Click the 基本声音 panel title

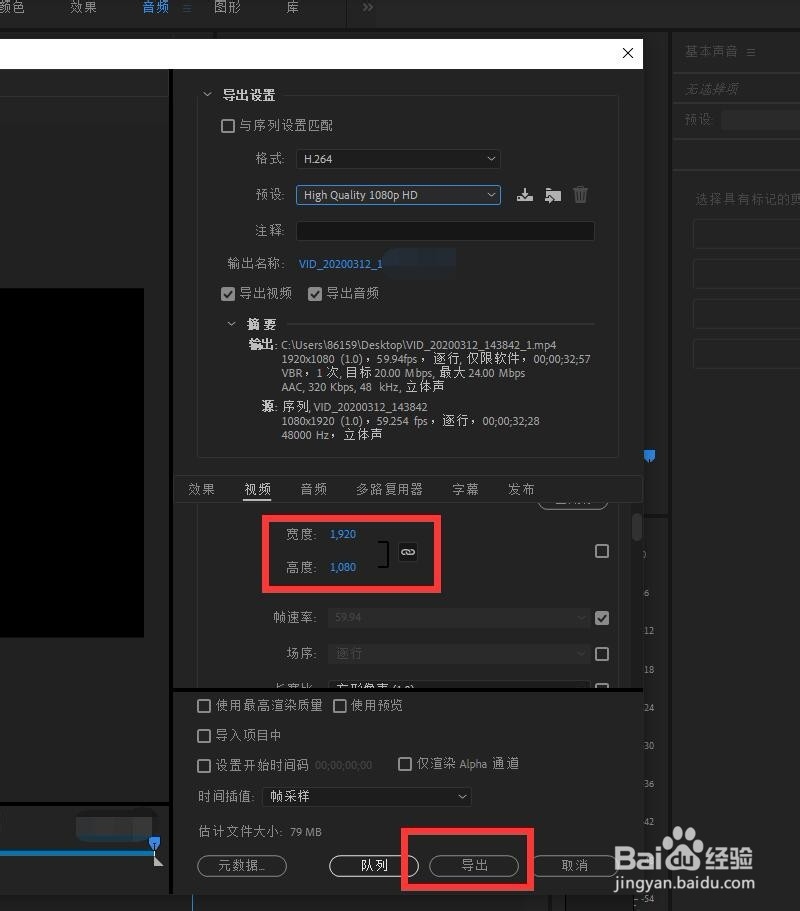point(711,52)
